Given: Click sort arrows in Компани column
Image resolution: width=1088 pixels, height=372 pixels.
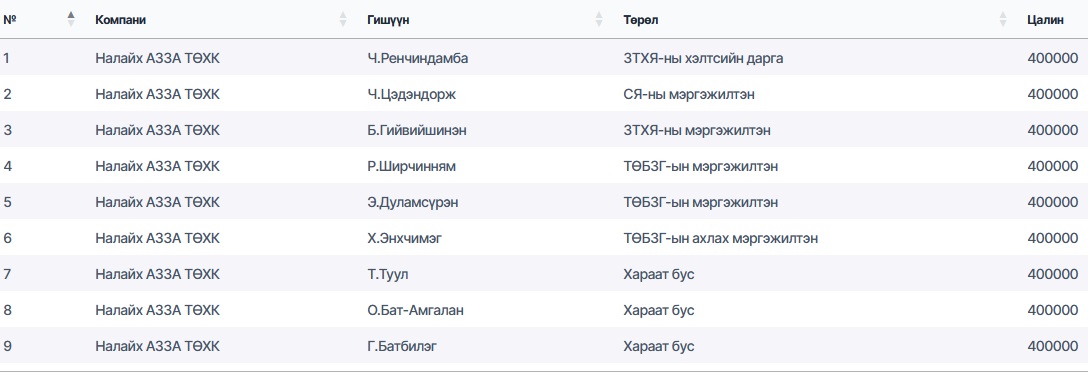Looking at the screenshot, I should (343, 19).
